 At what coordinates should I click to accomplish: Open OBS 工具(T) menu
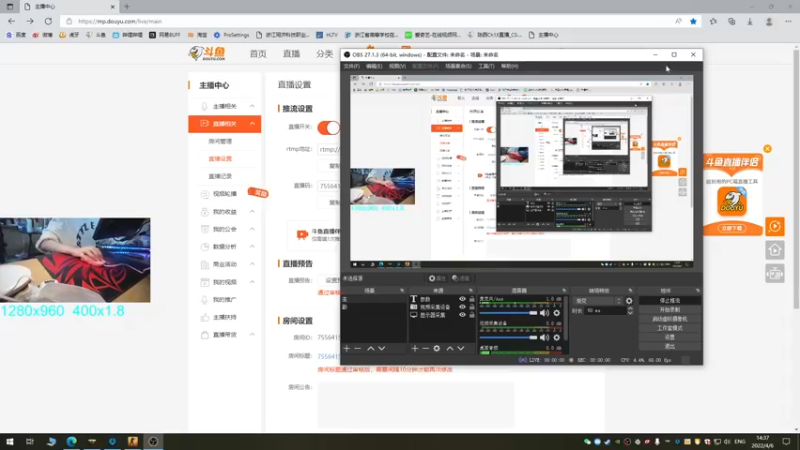click(x=486, y=66)
